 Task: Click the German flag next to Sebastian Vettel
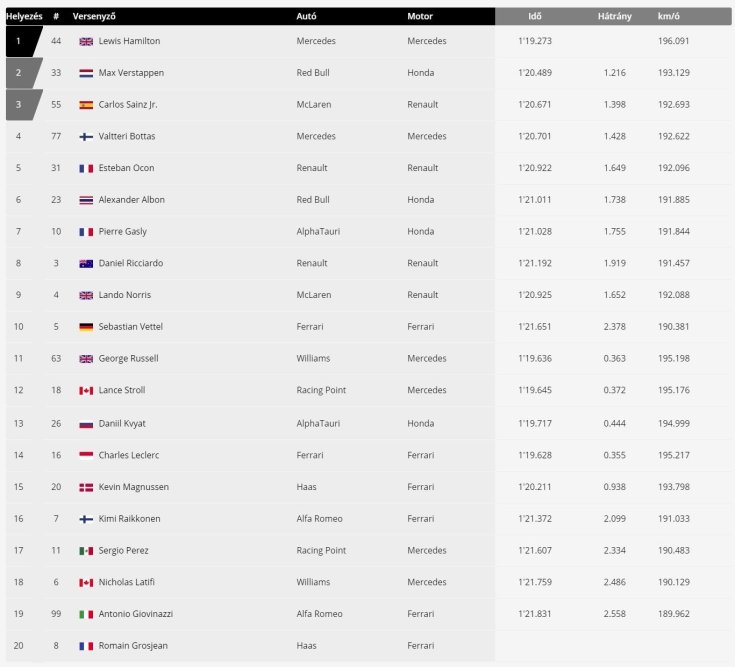[86, 327]
